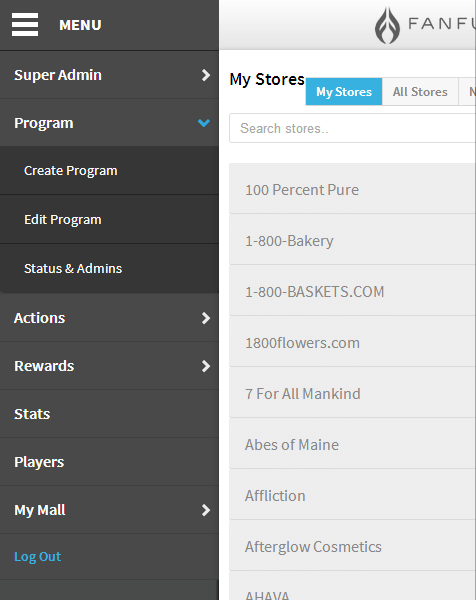Click the hamburger menu icon
Screen dimensions: 476x600
click(25, 24)
